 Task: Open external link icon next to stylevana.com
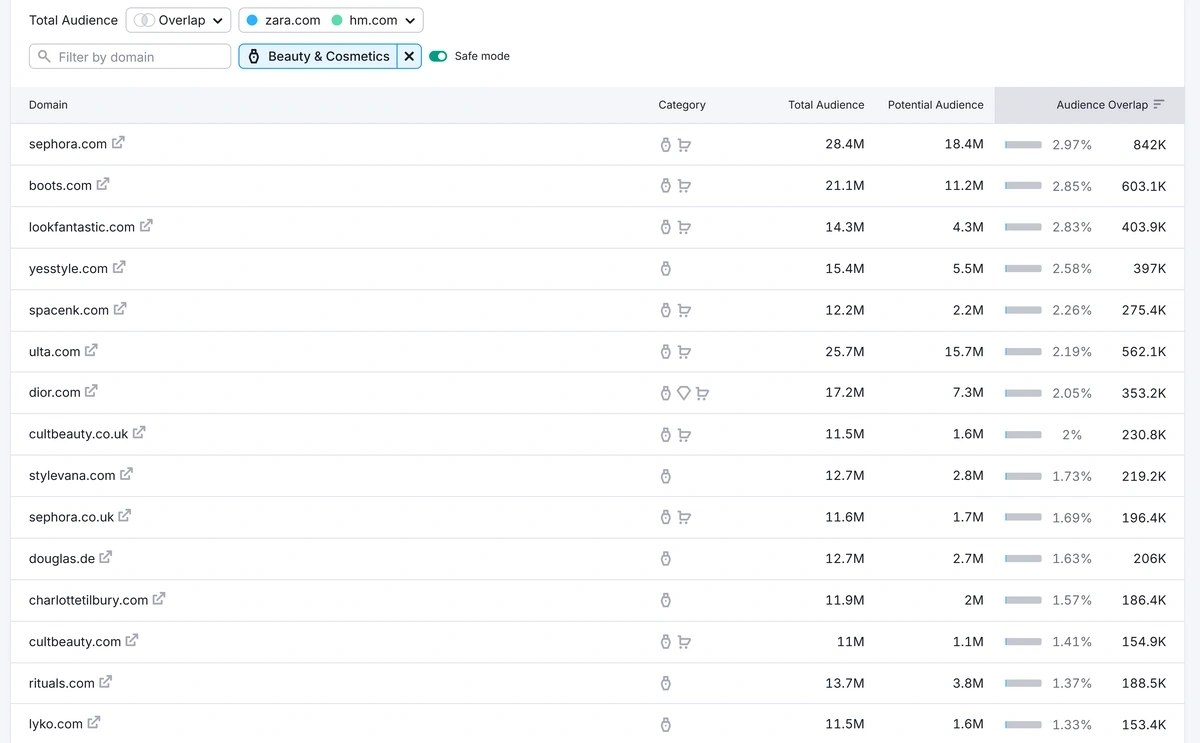click(126, 474)
